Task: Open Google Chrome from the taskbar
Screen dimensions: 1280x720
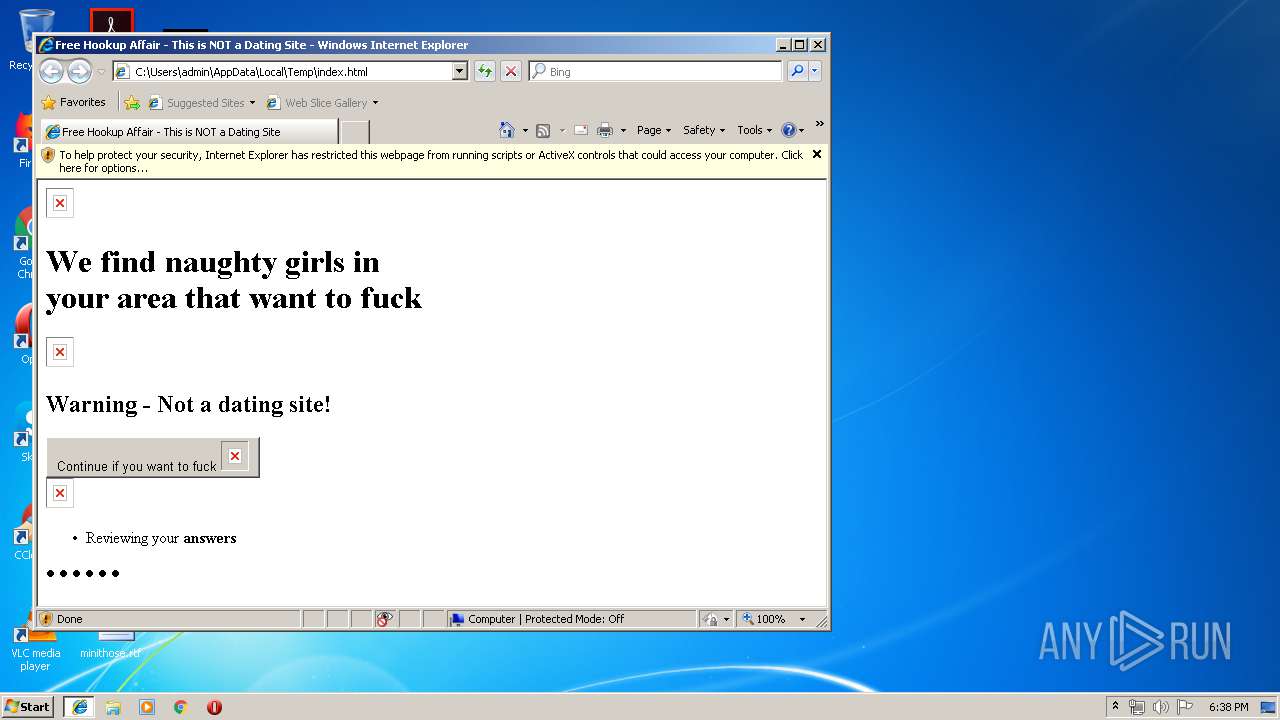Action: pyautogui.click(x=181, y=707)
